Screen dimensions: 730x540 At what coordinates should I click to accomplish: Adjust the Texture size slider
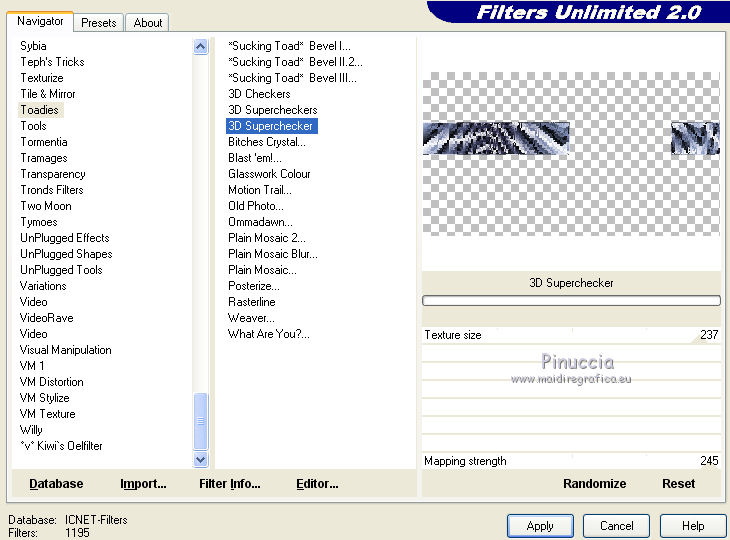(x=571, y=335)
